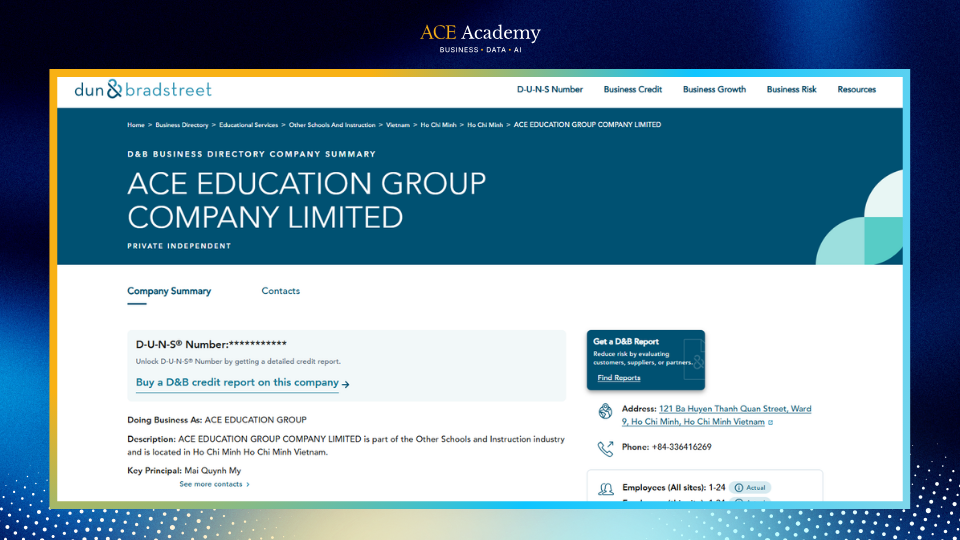The width and height of the screenshot is (960, 540).
Task: Click the dun & bradstreet logo
Action: pyautogui.click(x=143, y=89)
